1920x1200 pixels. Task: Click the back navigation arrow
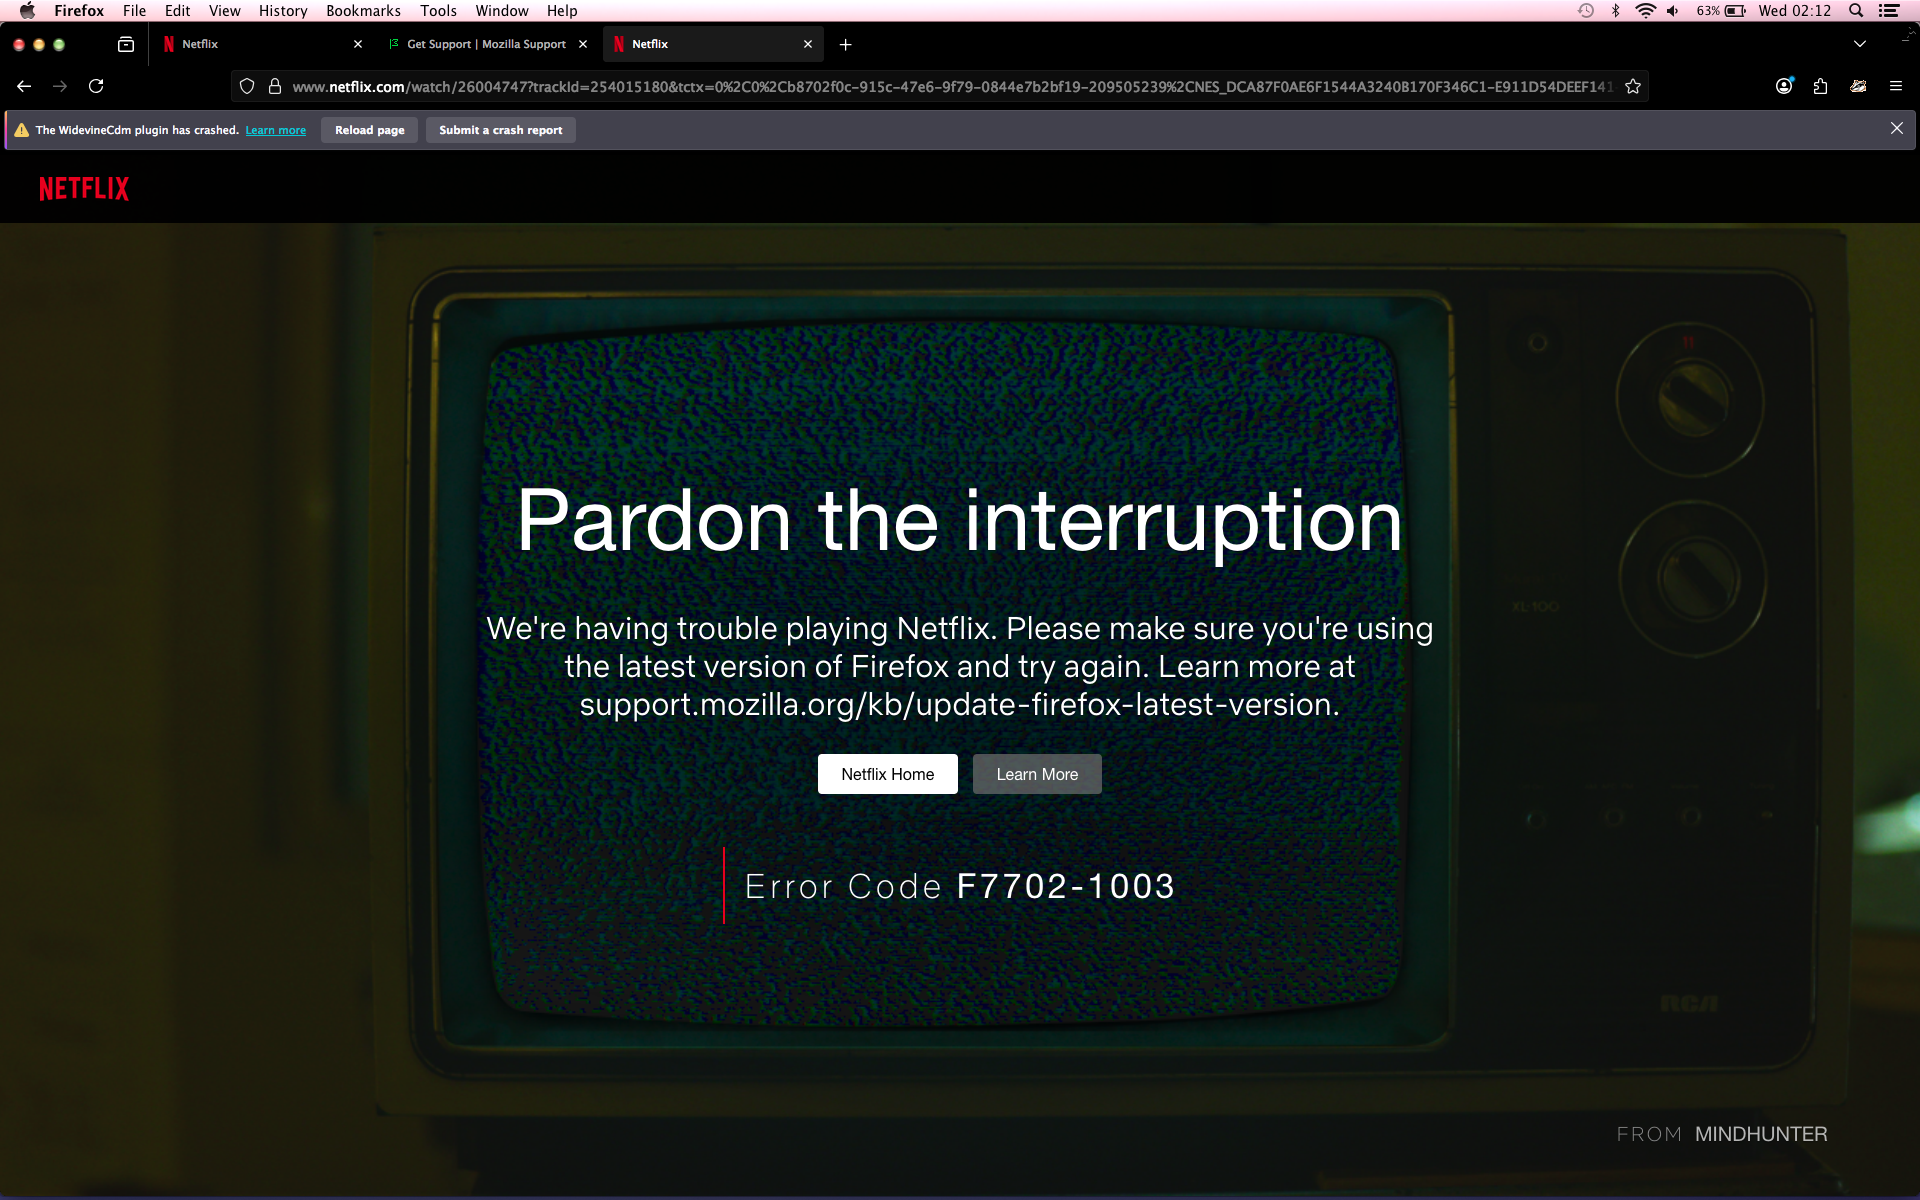pos(24,86)
